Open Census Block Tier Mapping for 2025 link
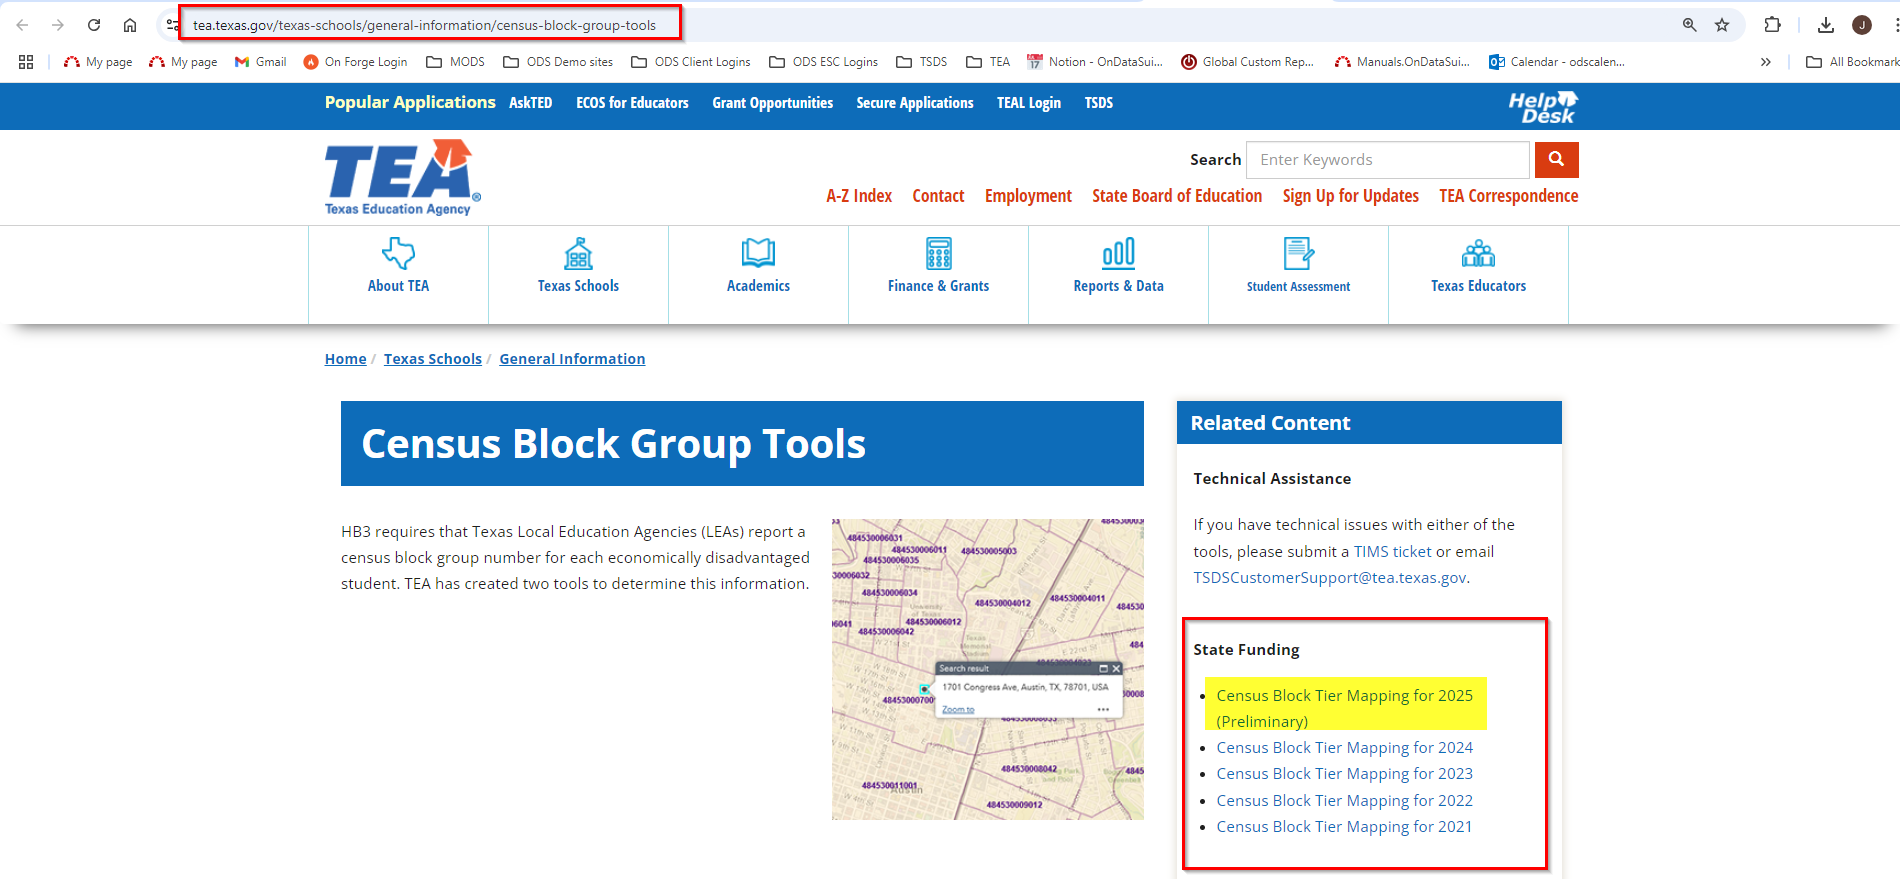 tap(1344, 696)
